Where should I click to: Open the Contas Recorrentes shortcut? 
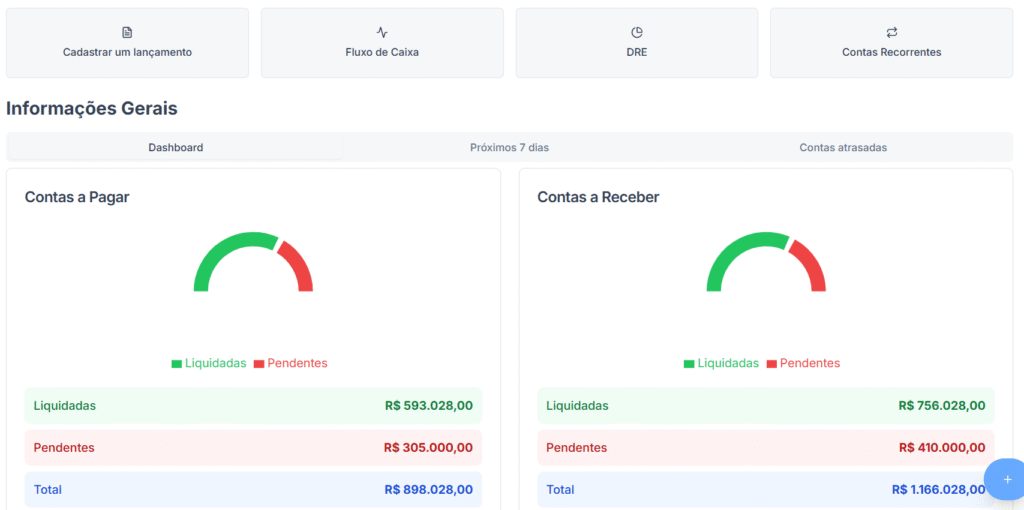[x=892, y=43]
